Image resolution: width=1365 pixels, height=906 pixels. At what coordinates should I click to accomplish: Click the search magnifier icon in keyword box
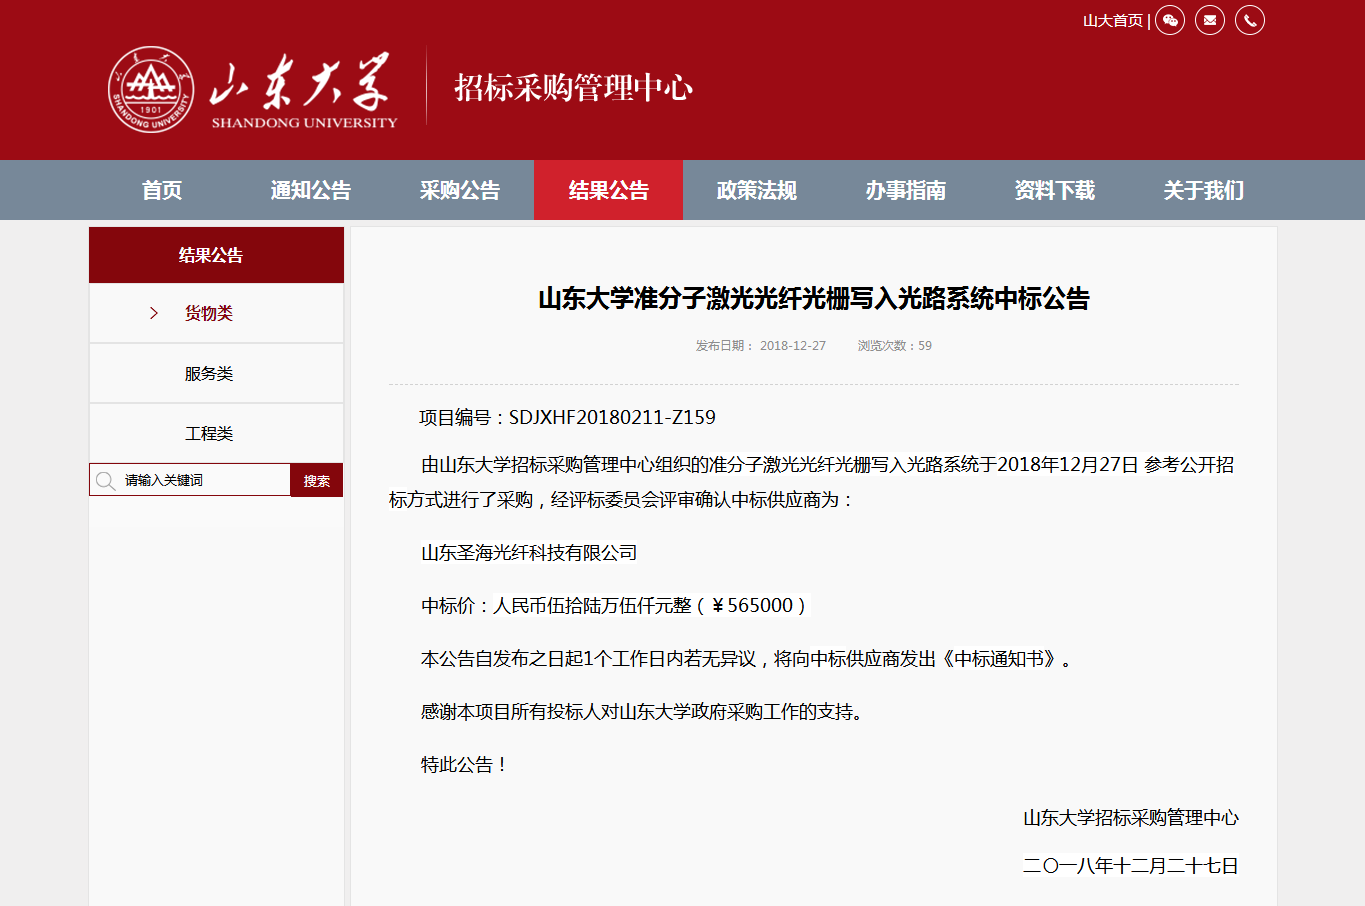tap(105, 481)
